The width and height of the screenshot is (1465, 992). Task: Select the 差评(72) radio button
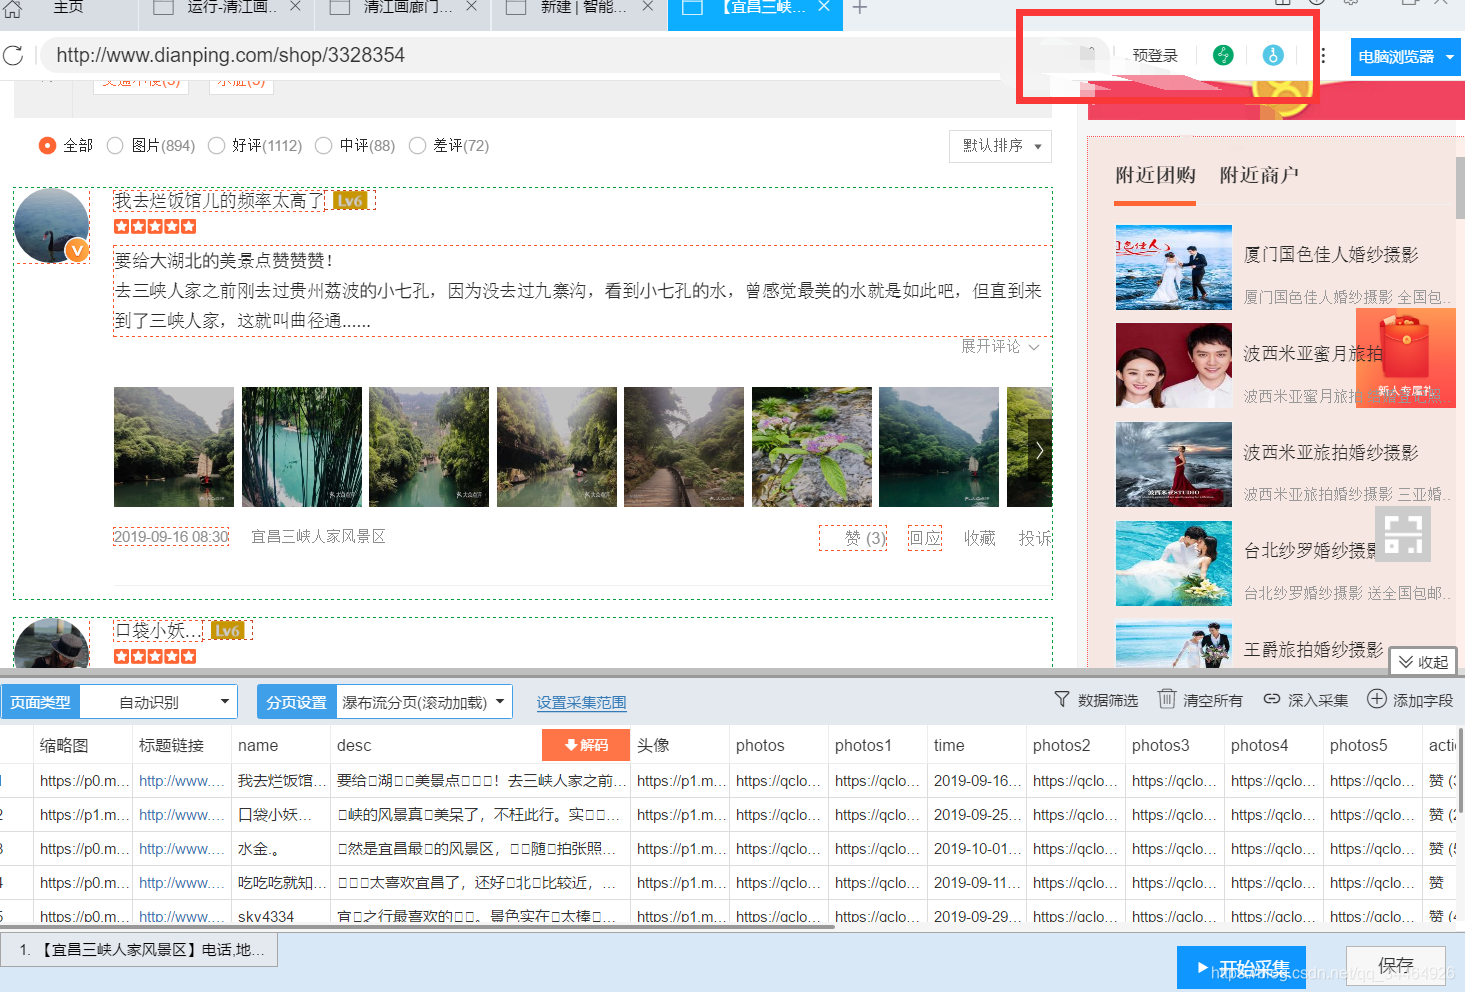click(417, 146)
